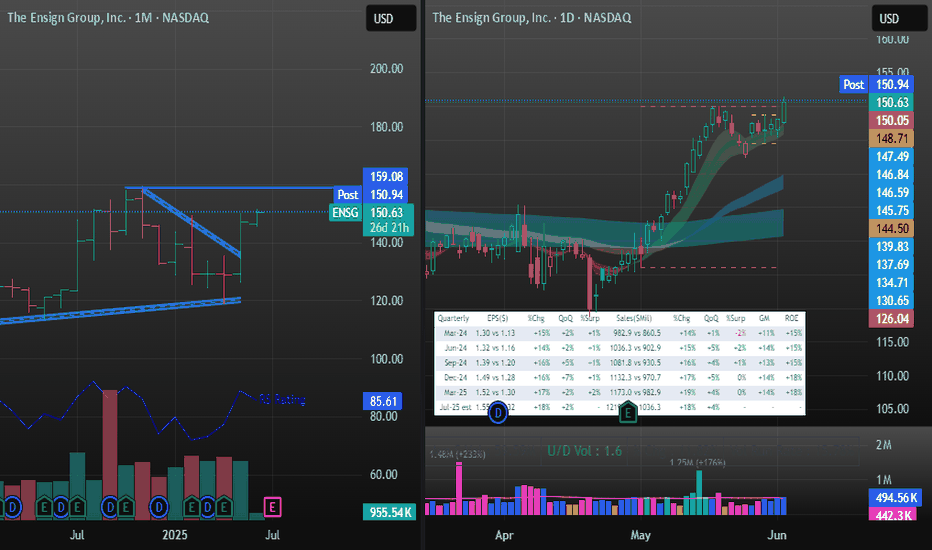Click the Sep-24 row label
The height and width of the screenshot is (550, 932).
[455, 363]
